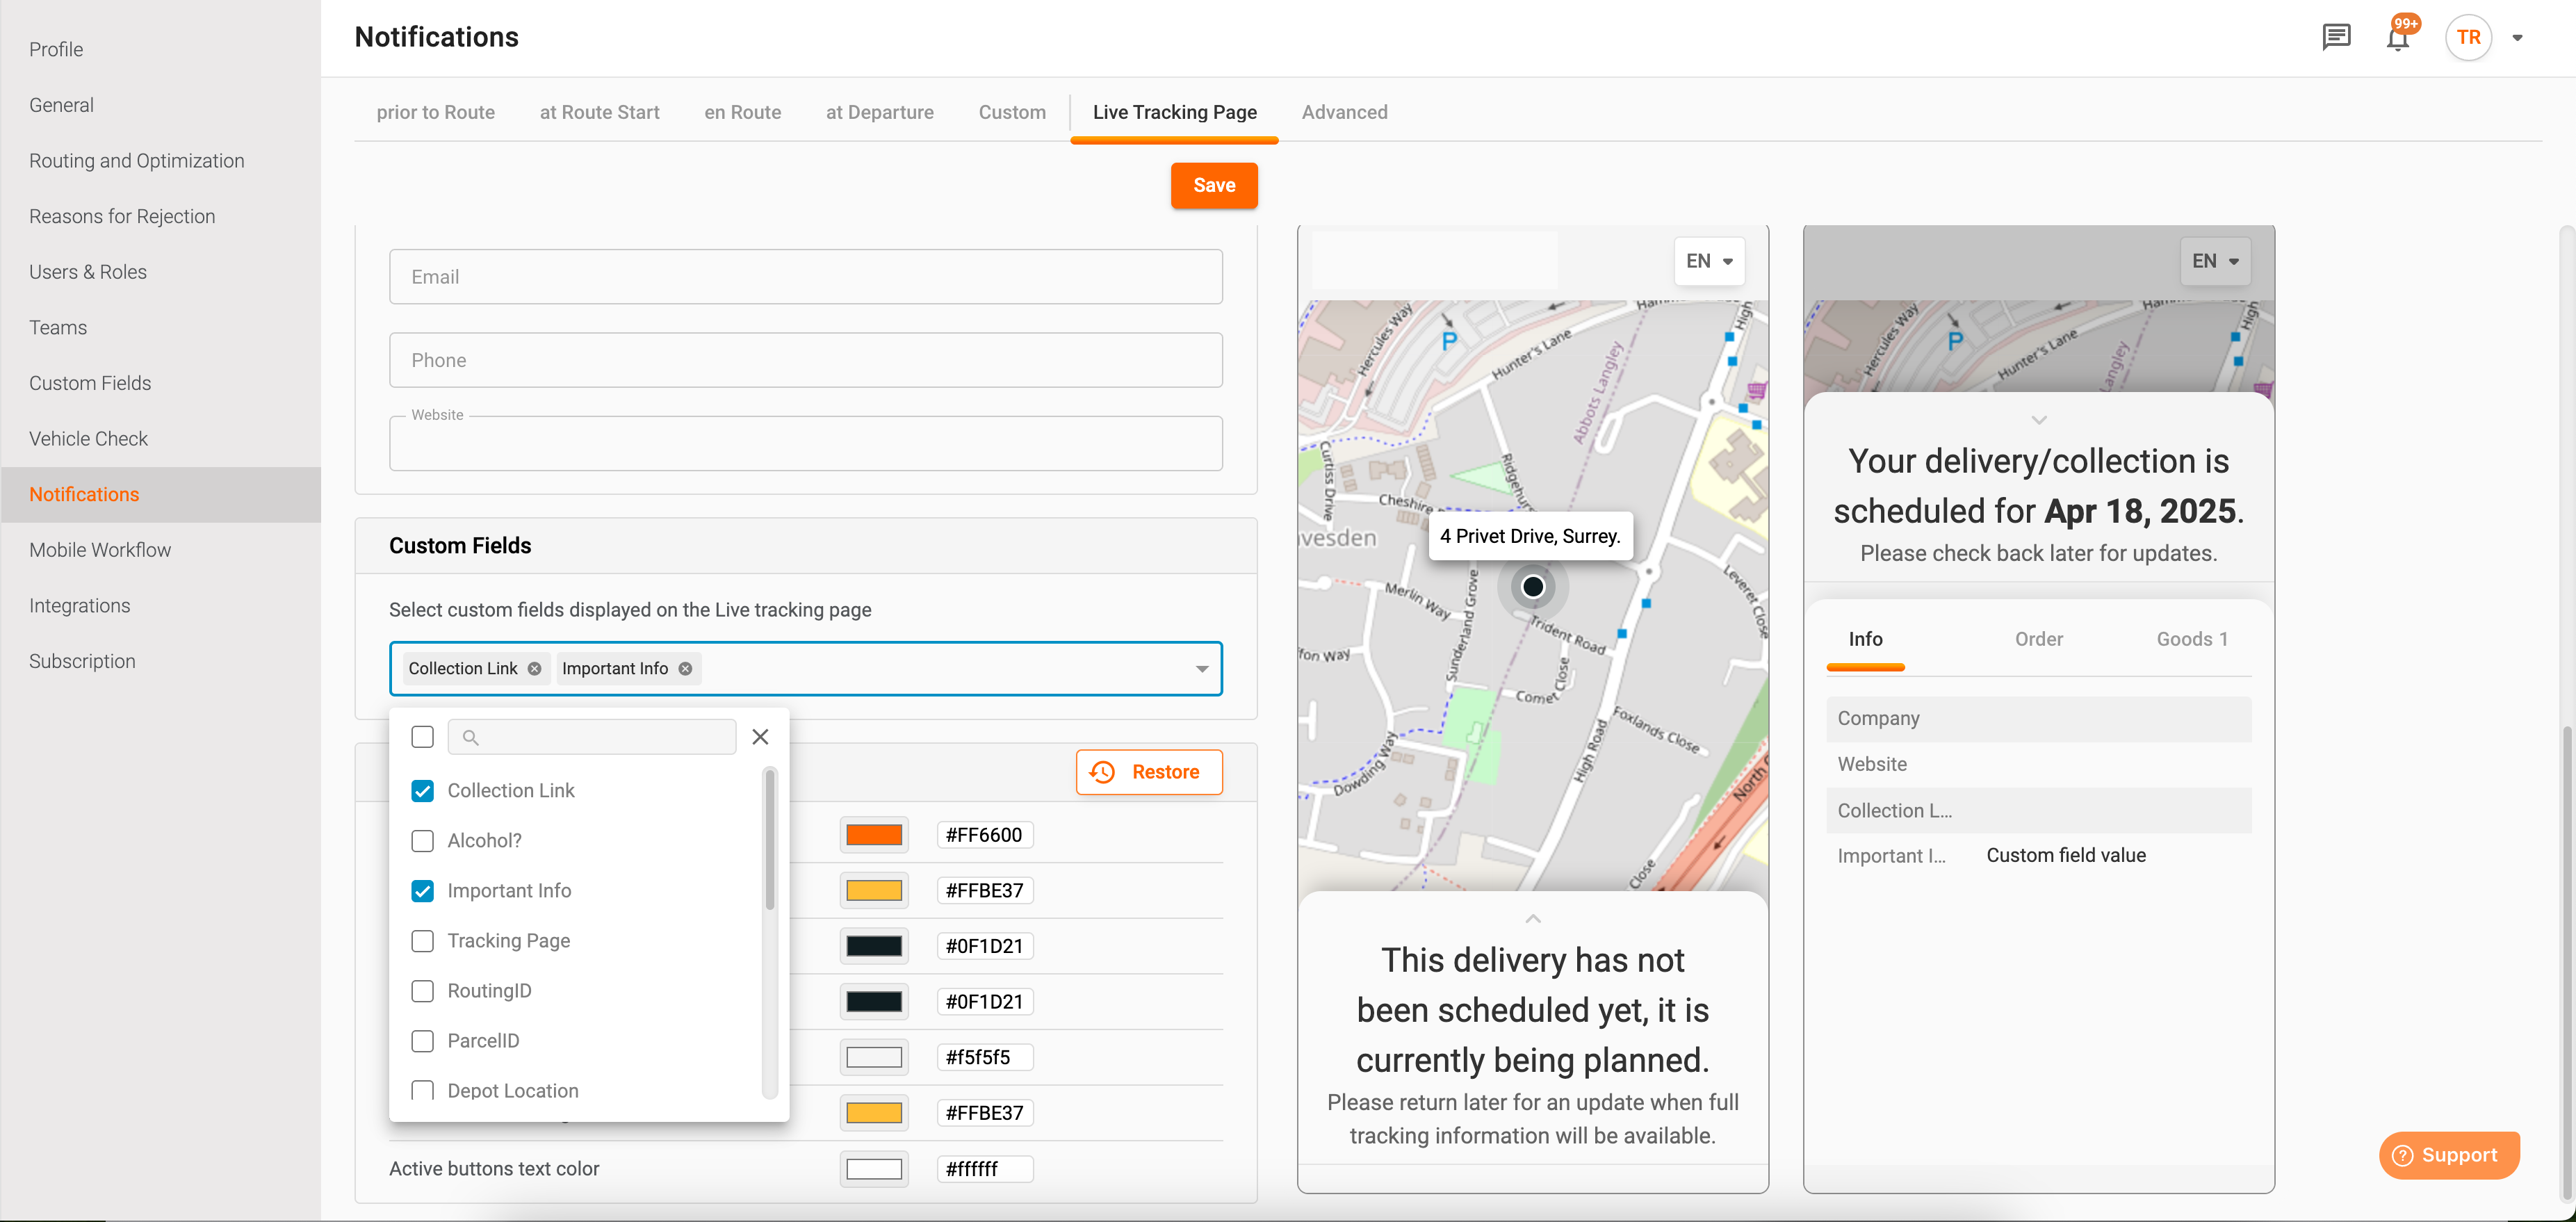Open the Order tab in the preview card

2039,639
